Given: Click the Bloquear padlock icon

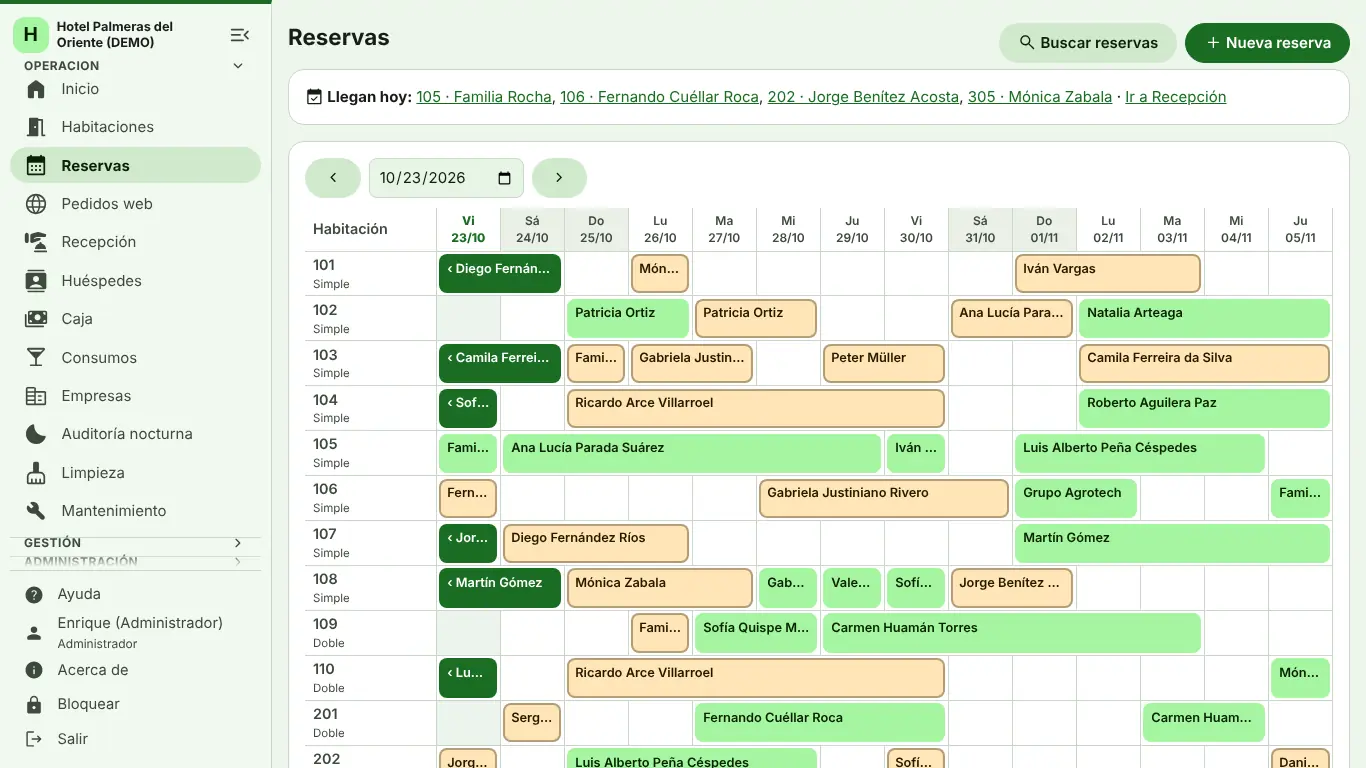Looking at the screenshot, I should 34,704.
